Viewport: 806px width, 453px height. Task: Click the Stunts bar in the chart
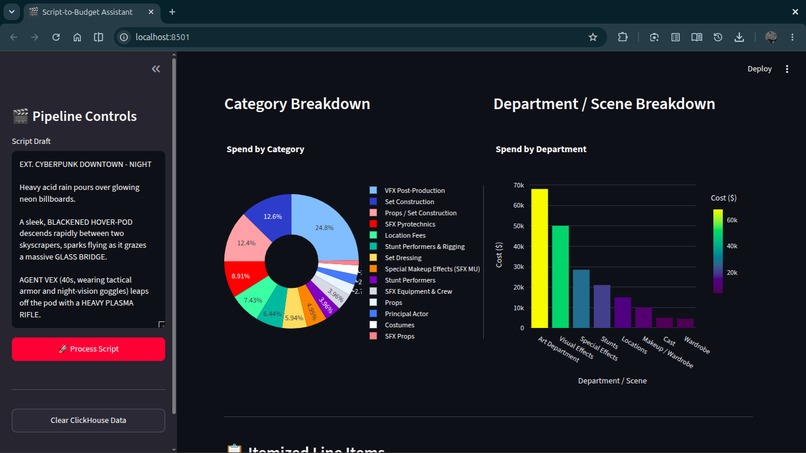pos(602,306)
